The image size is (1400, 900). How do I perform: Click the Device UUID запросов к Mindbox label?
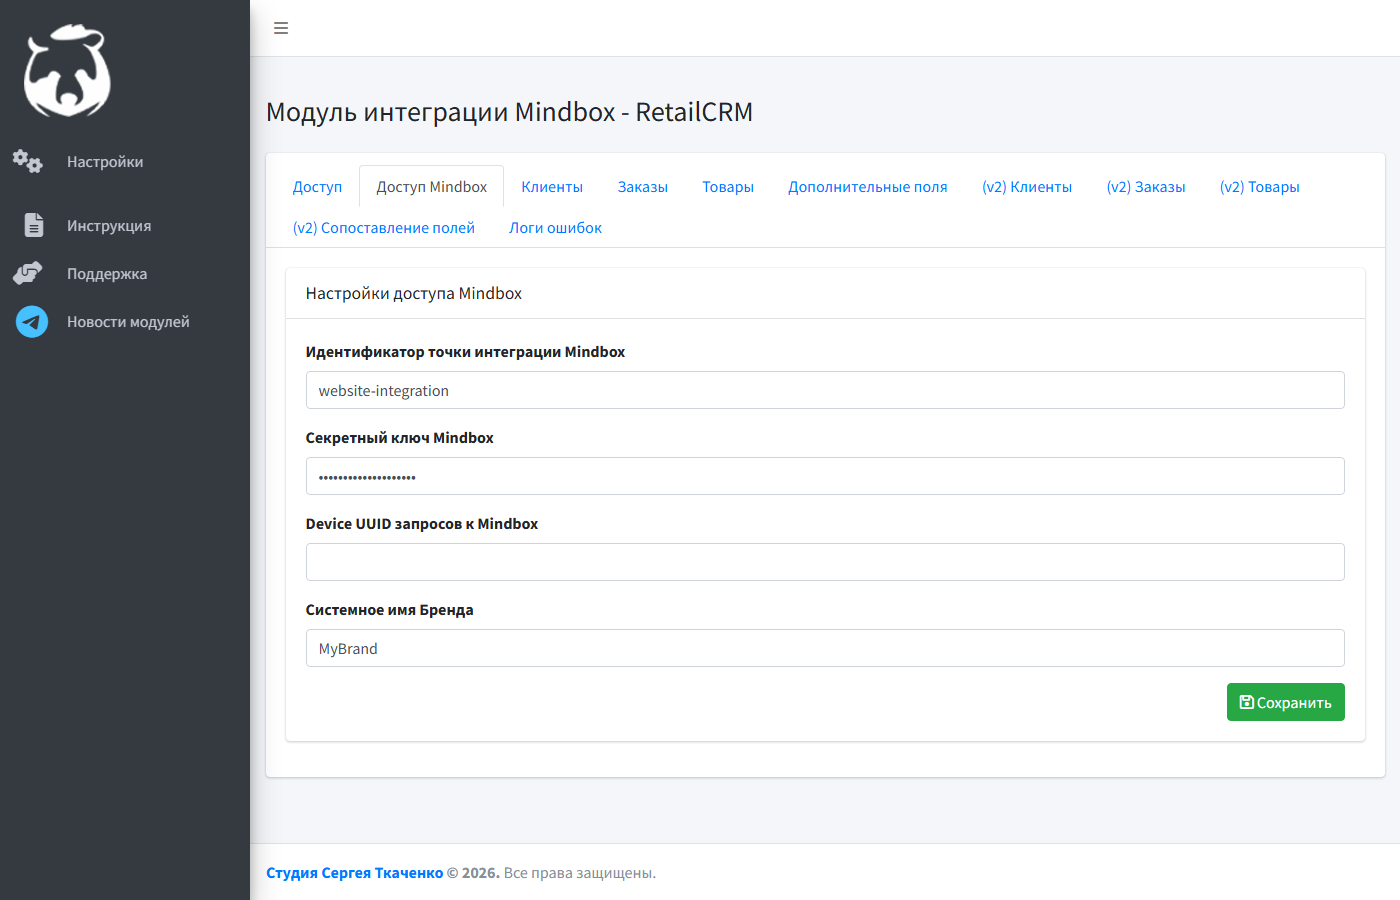(422, 524)
